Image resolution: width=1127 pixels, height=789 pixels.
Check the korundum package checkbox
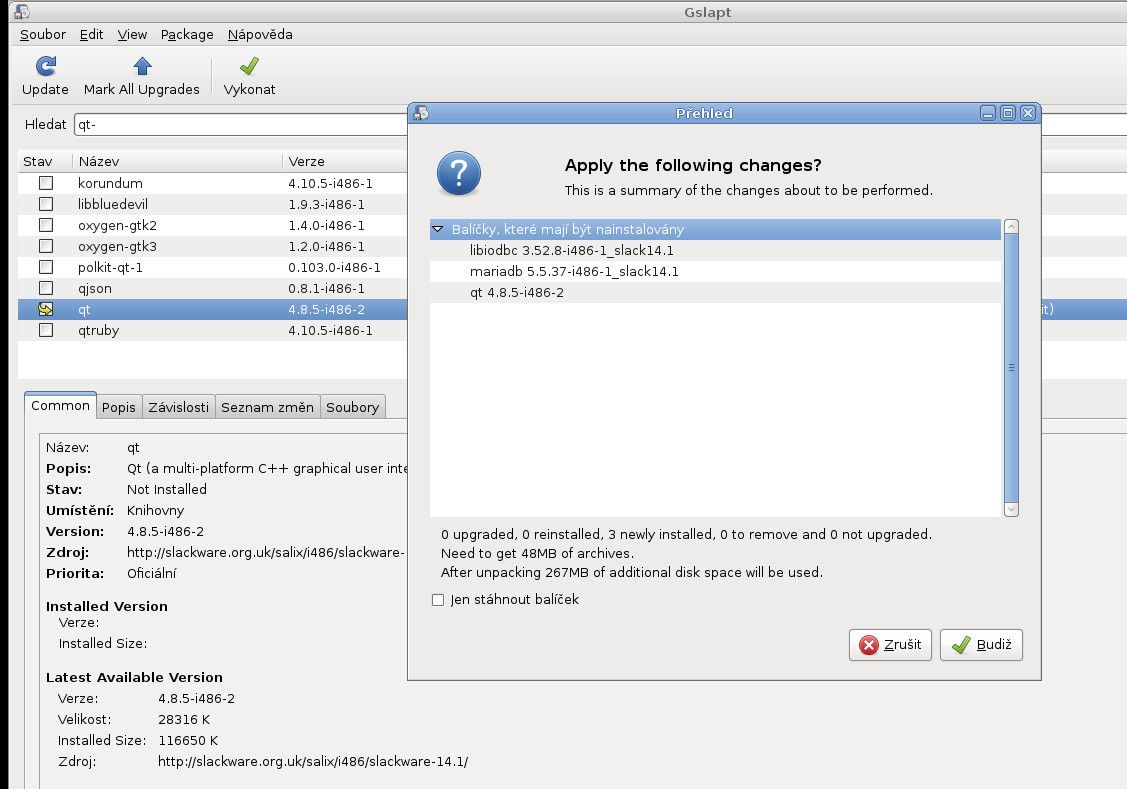coord(45,183)
